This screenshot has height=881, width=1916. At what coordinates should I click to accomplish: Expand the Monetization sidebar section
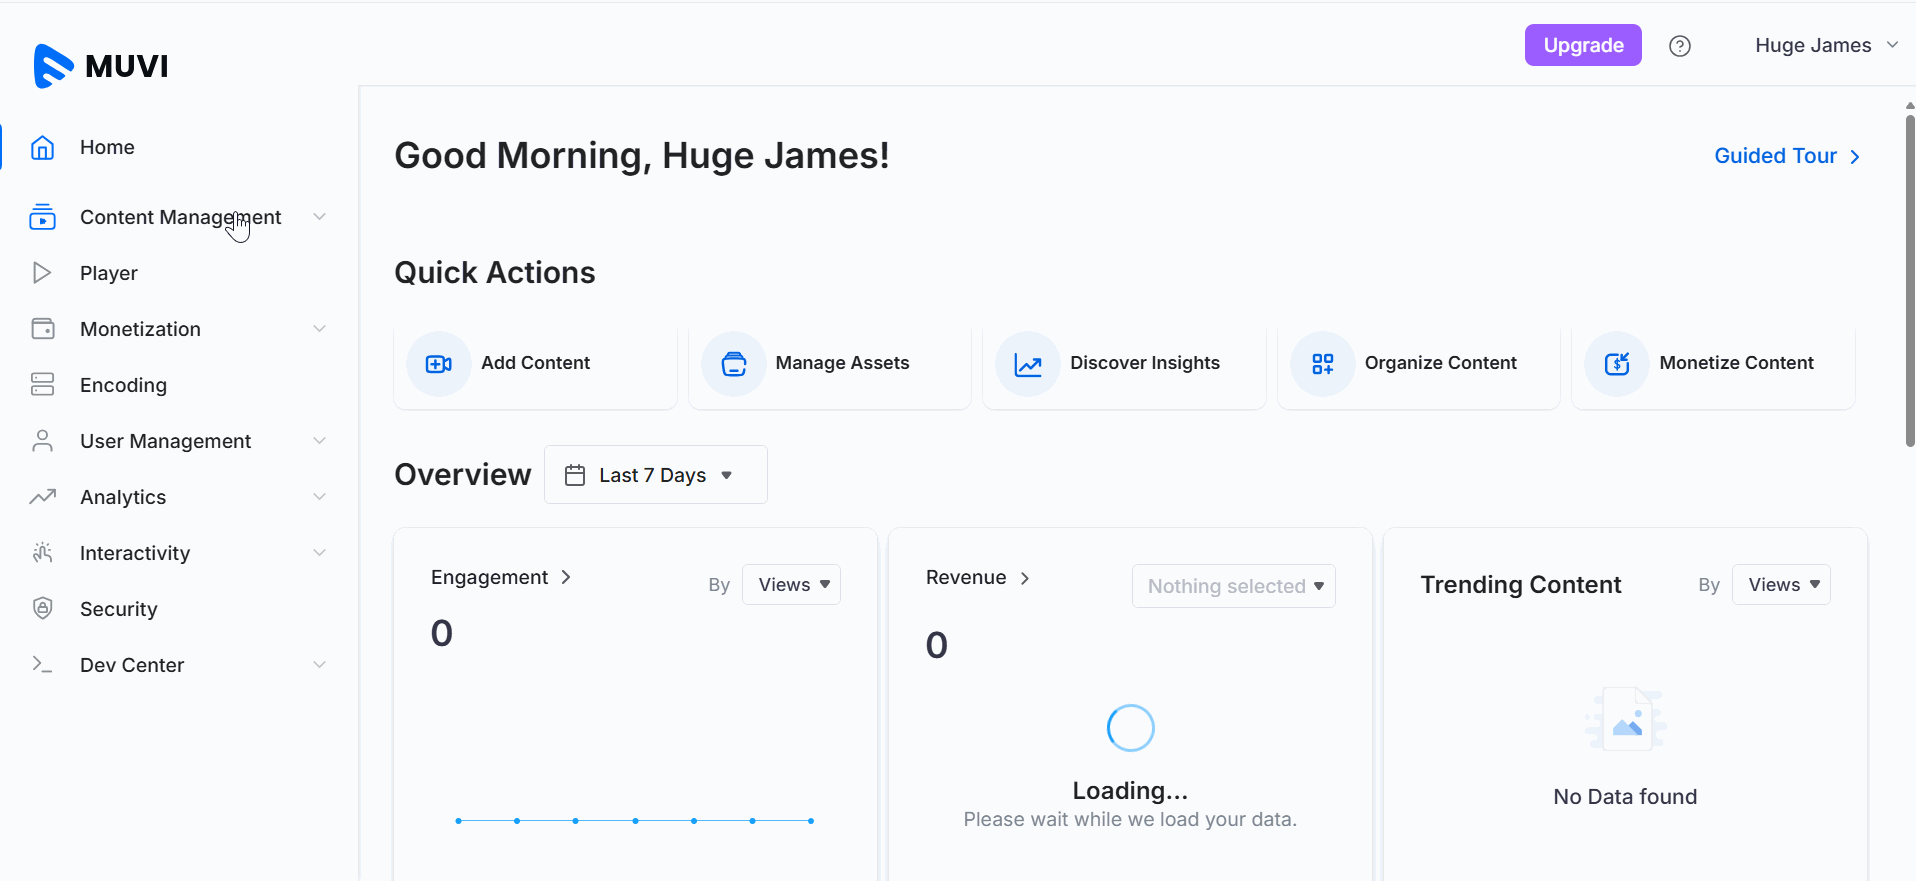click(319, 329)
